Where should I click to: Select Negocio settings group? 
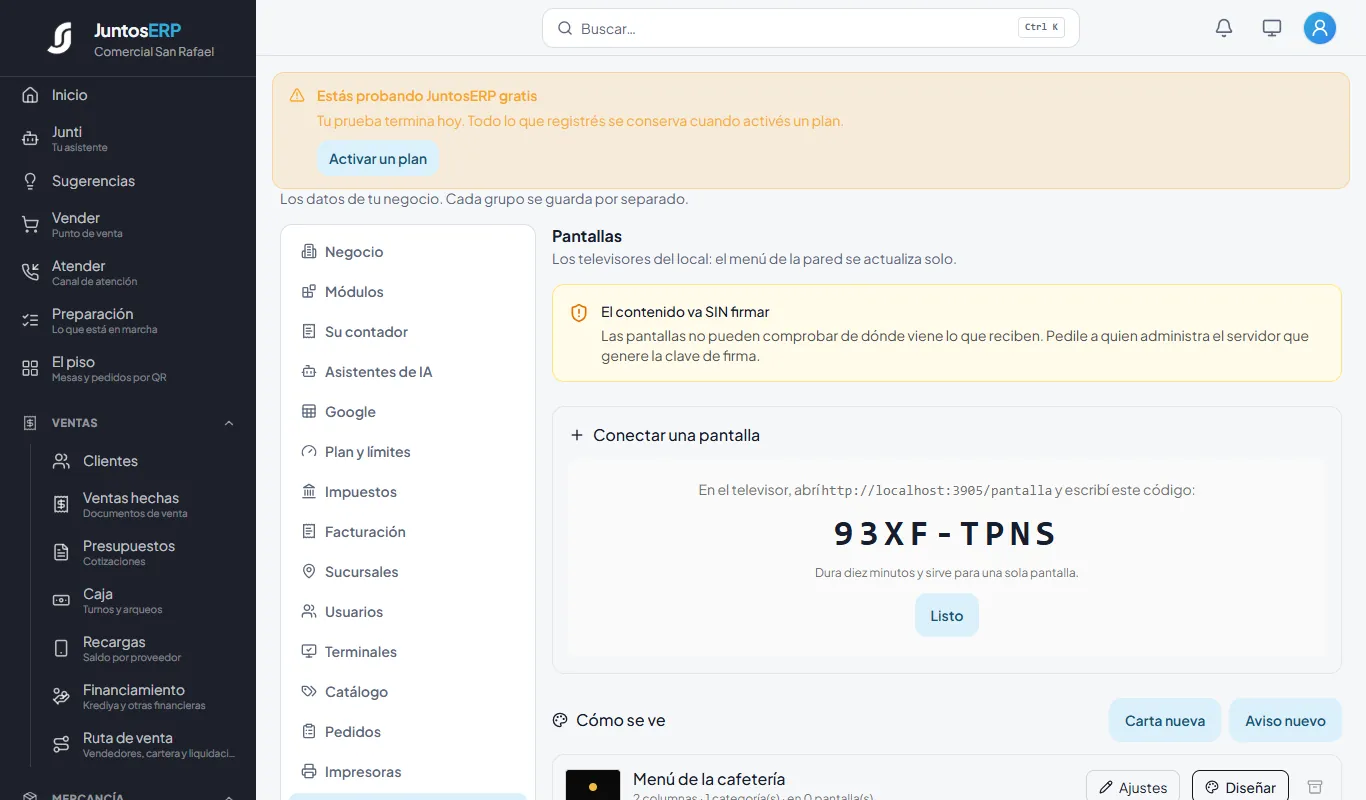click(x=408, y=252)
